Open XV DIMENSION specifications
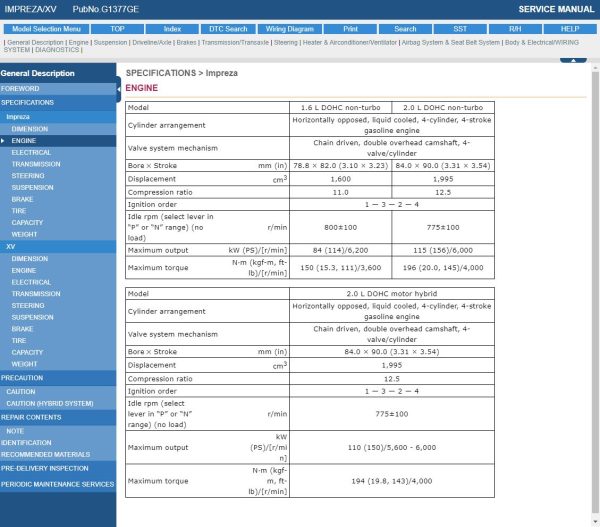This screenshot has height=527, width=600. [x=58, y=259]
